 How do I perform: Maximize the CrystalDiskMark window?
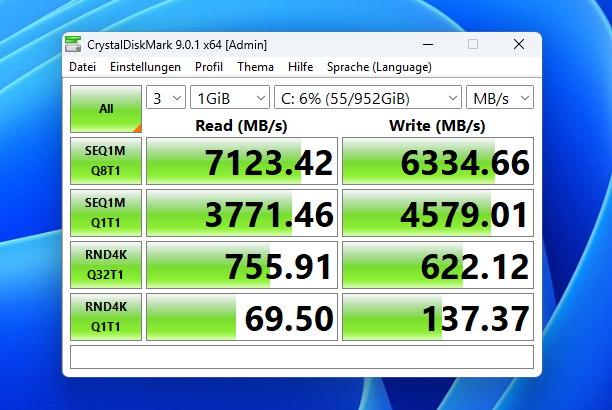coord(473,45)
